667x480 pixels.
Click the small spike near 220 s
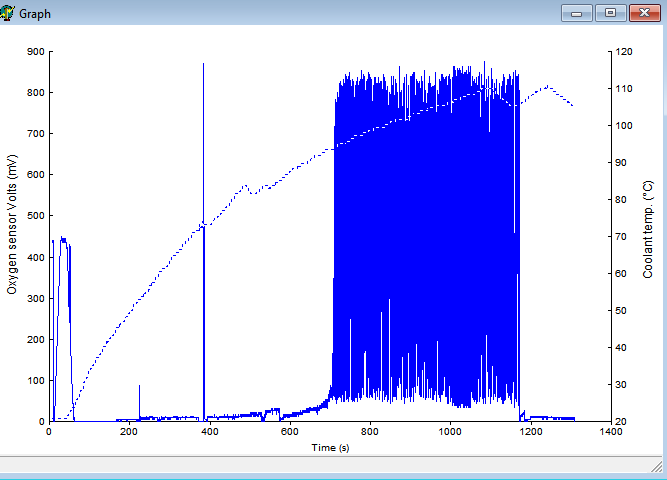point(139,402)
